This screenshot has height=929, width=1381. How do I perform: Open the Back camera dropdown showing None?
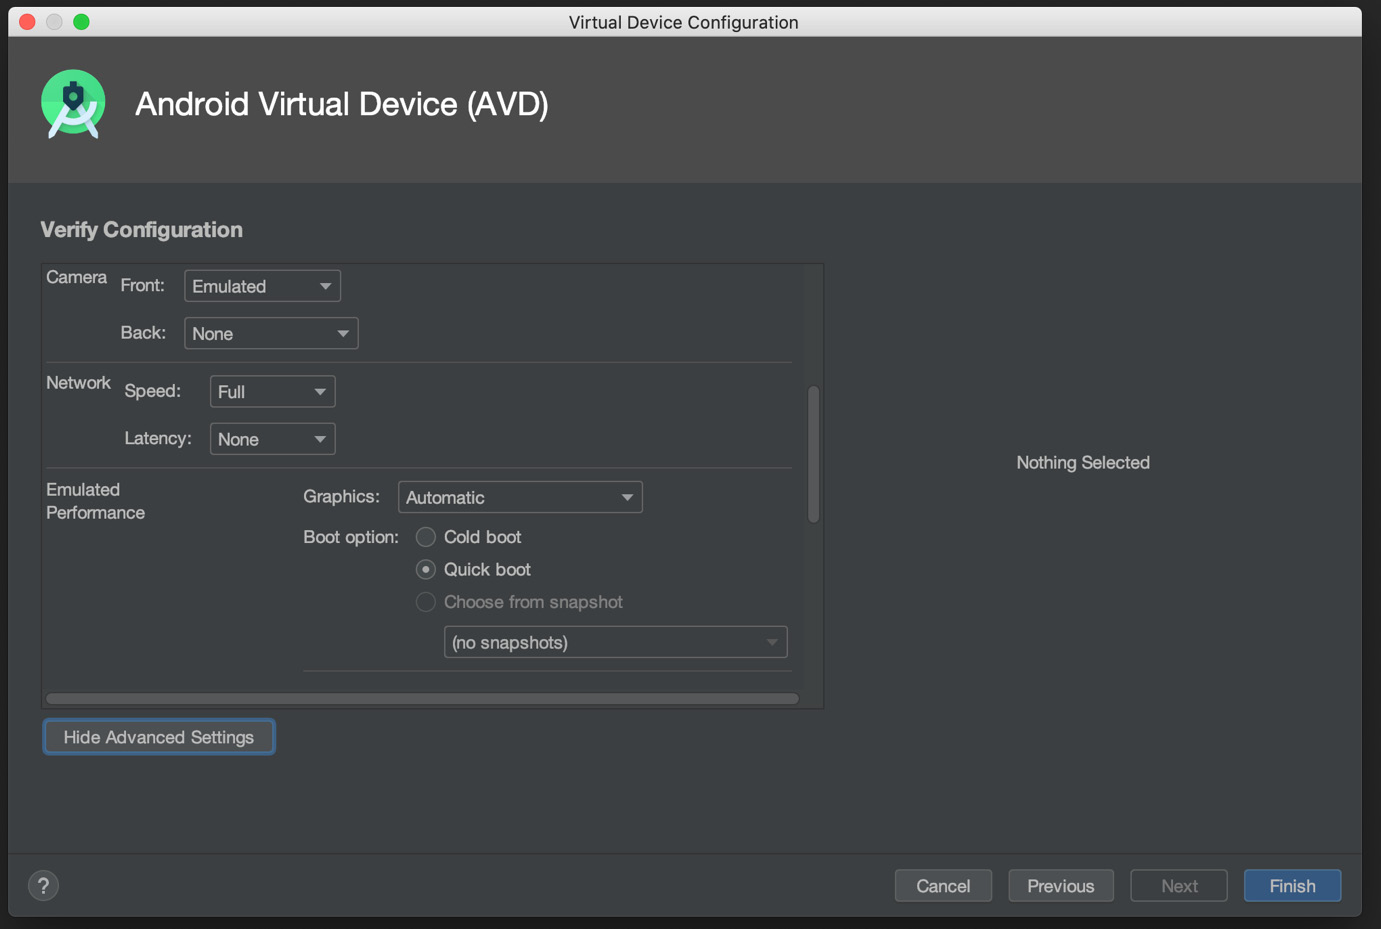(271, 333)
